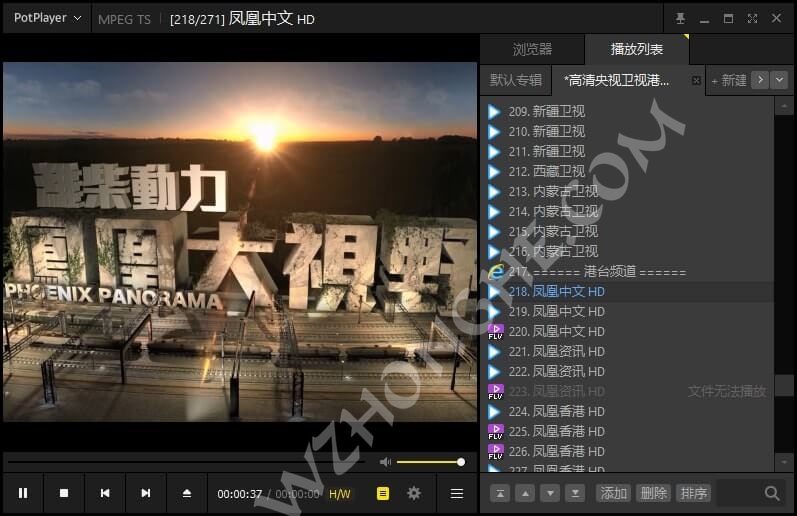Click the playlist scrollbar down arrow
Screen dimensions: 797x516
click(784, 462)
